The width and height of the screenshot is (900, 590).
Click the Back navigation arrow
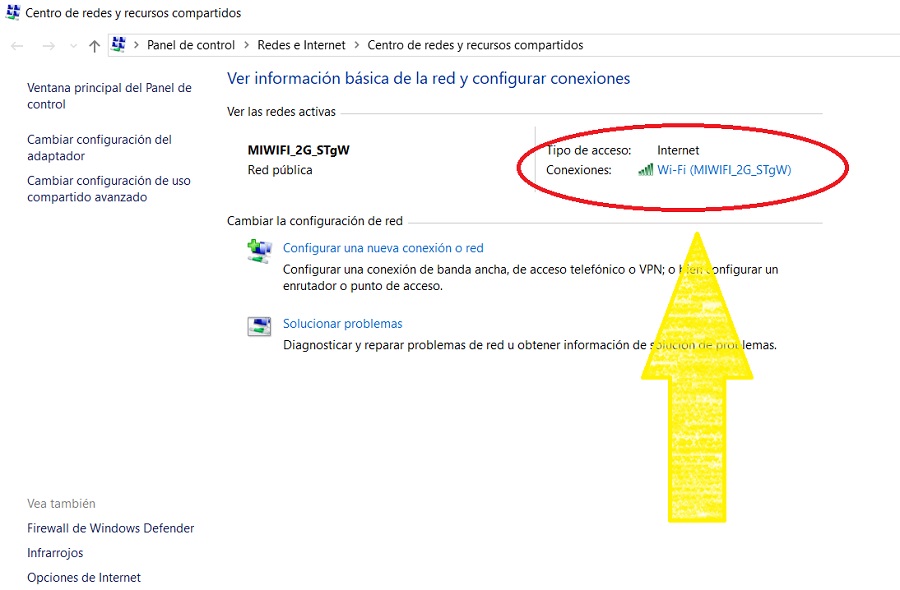(17, 46)
